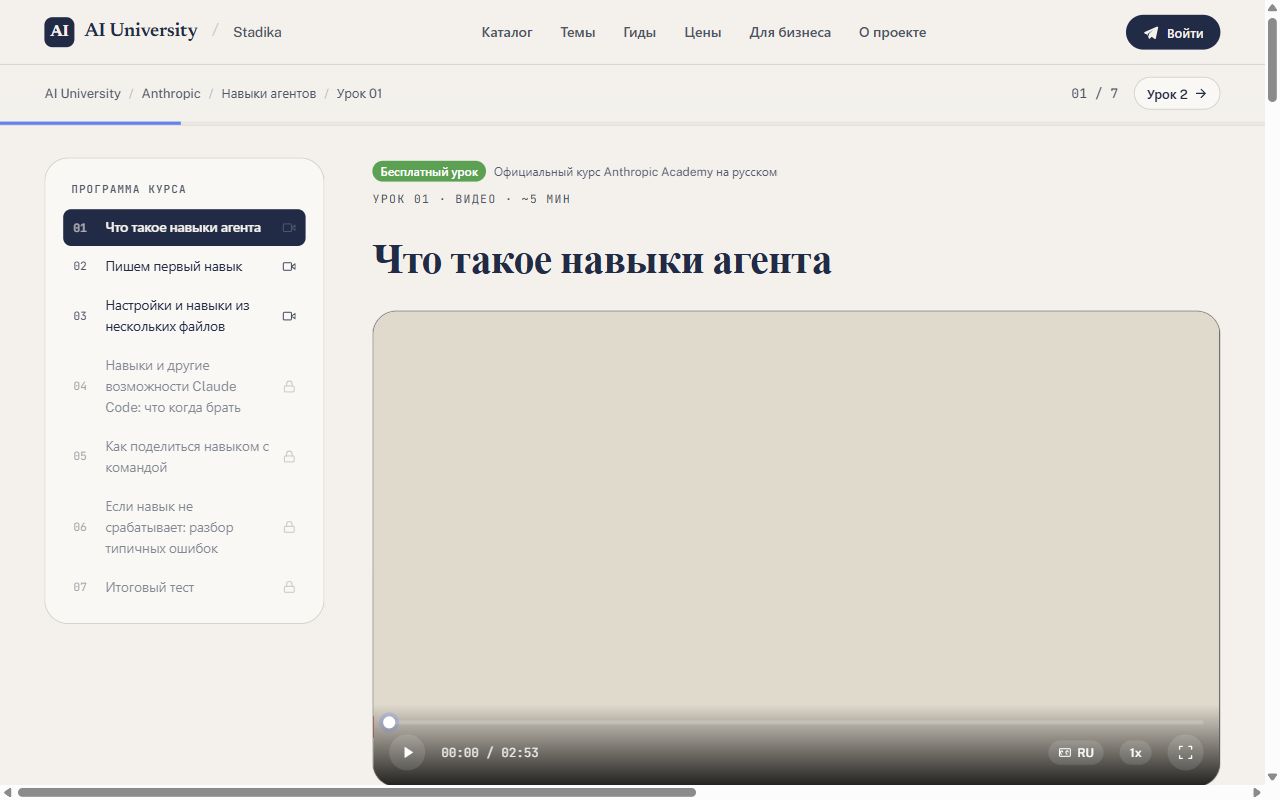The width and height of the screenshot is (1280, 800).
Task: Go to Гиды in the navigation
Action: (640, 32)
